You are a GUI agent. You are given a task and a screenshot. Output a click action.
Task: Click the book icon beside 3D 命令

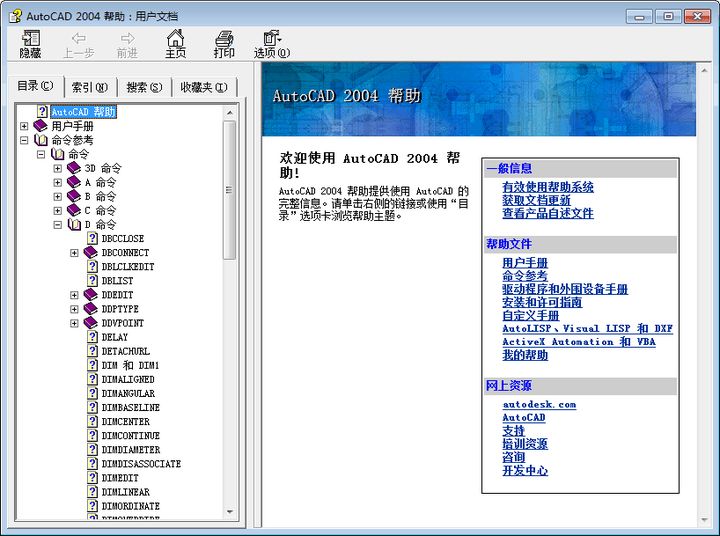(x=74, y=168)
